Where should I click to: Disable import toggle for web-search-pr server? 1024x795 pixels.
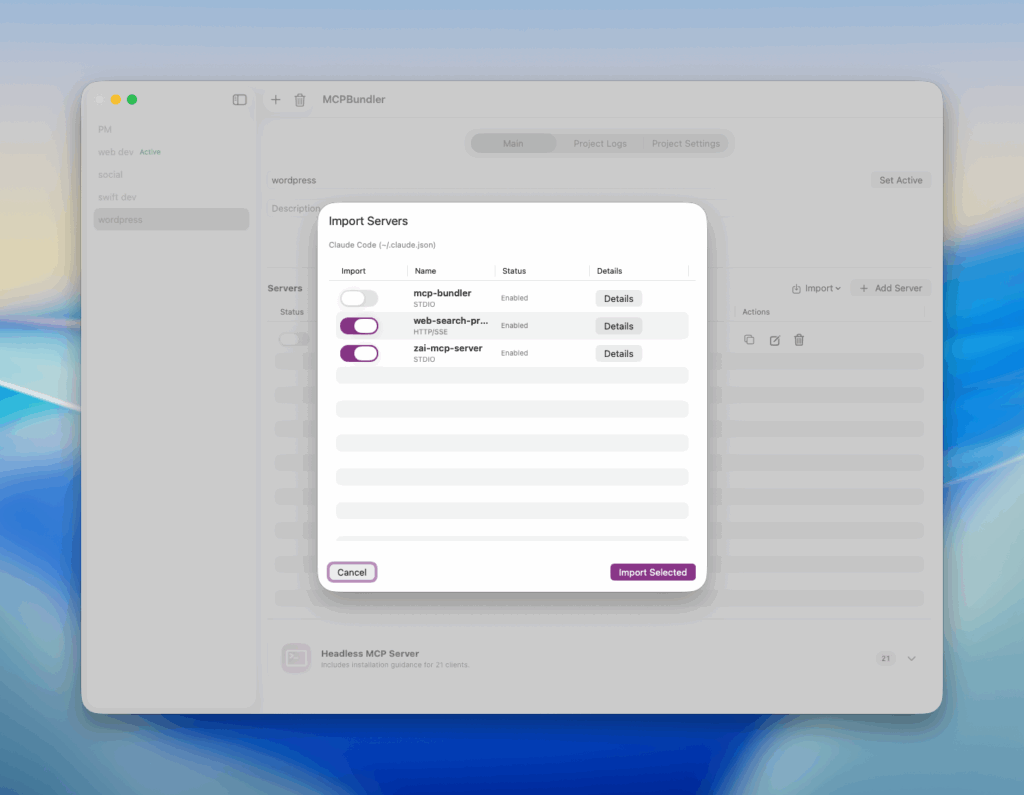(359, 326)
